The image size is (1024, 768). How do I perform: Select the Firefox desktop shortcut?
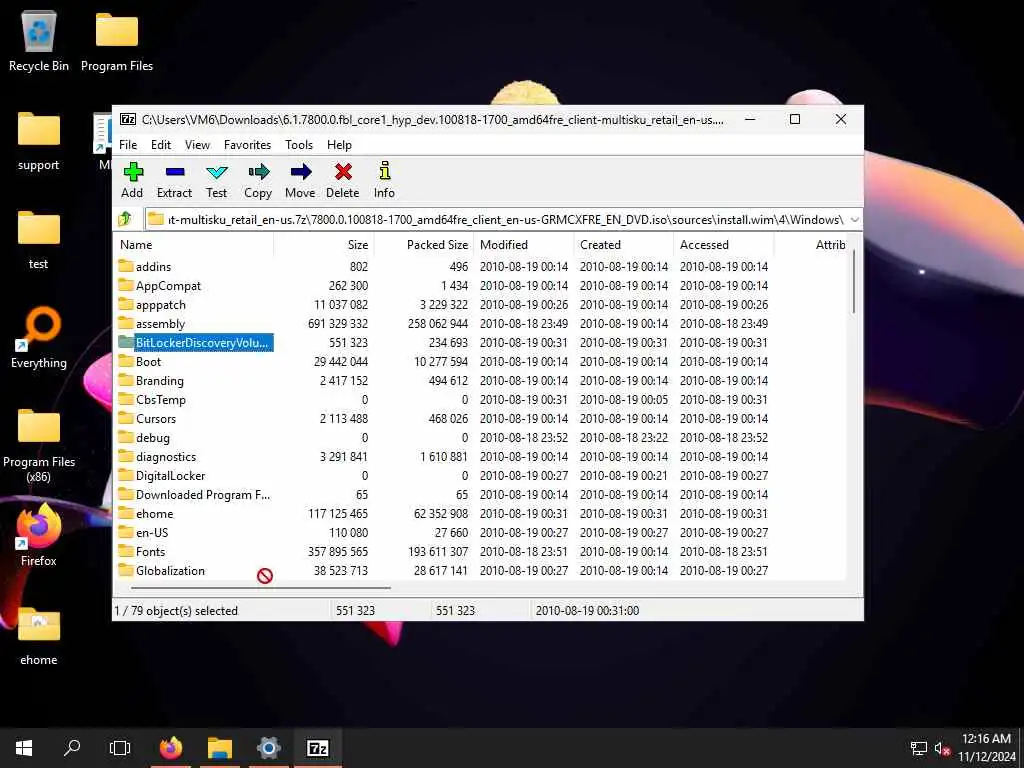pyautogui.click(x=39, y=536)
